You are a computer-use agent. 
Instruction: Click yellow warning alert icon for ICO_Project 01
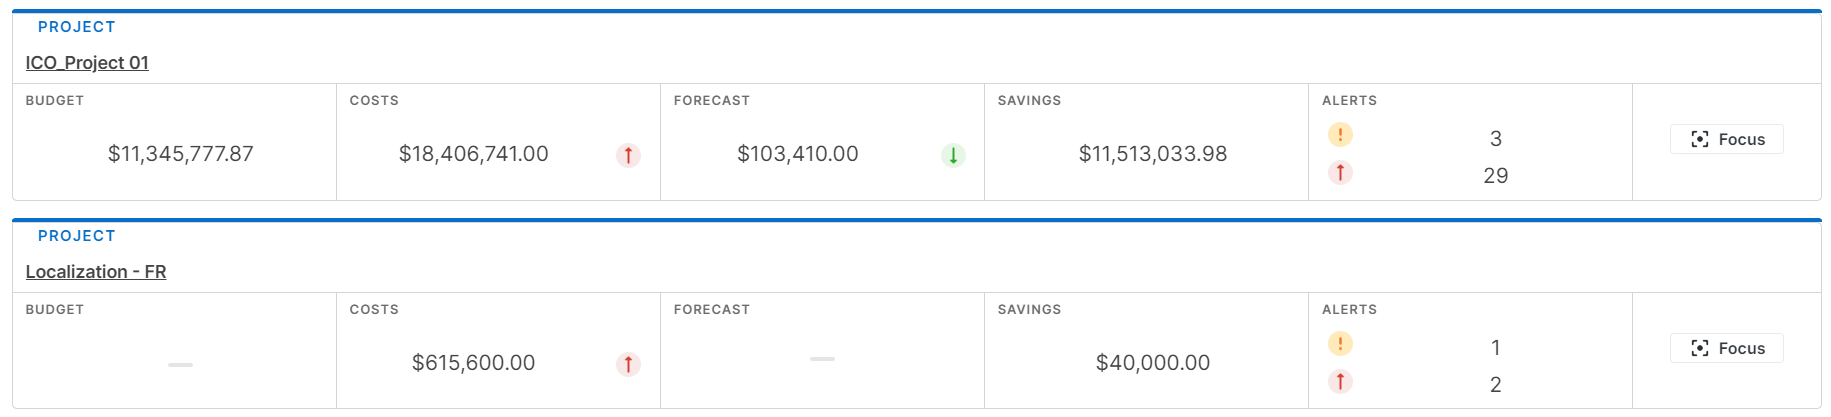[x=1340, y=134]
